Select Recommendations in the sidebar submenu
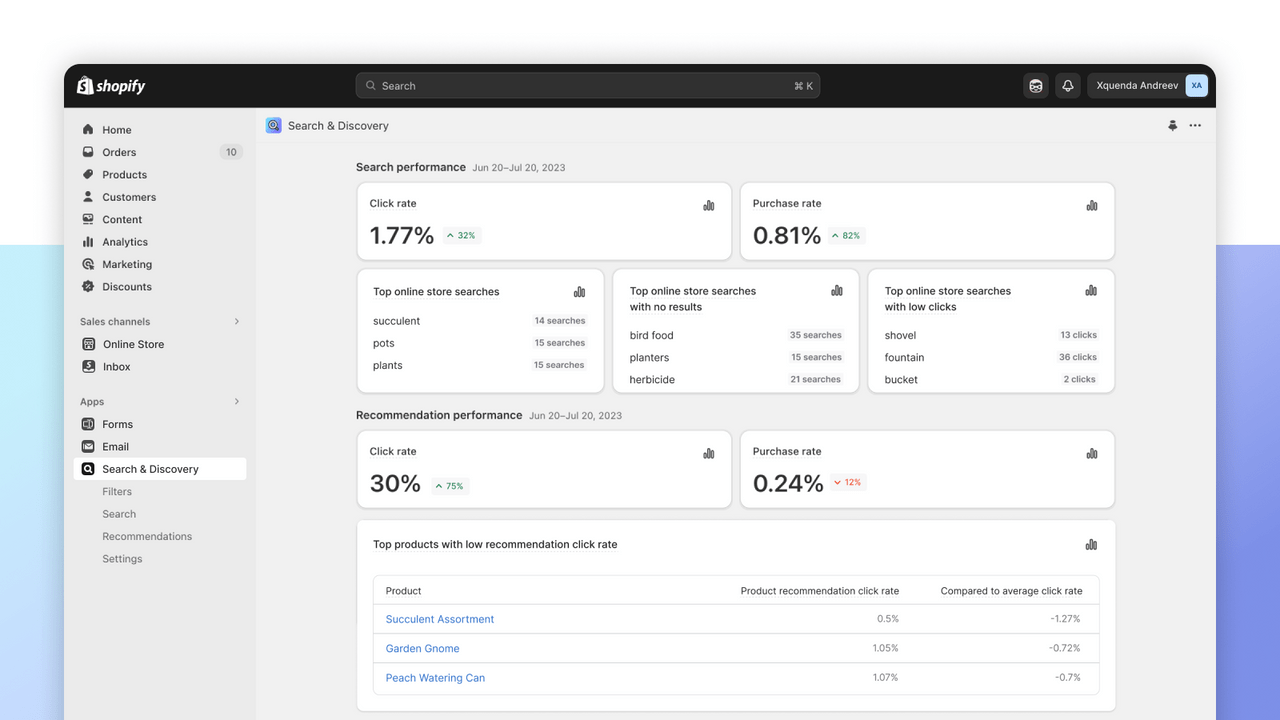The height and width of the screenshot is (720, 1280). click(x=147, y=537)
